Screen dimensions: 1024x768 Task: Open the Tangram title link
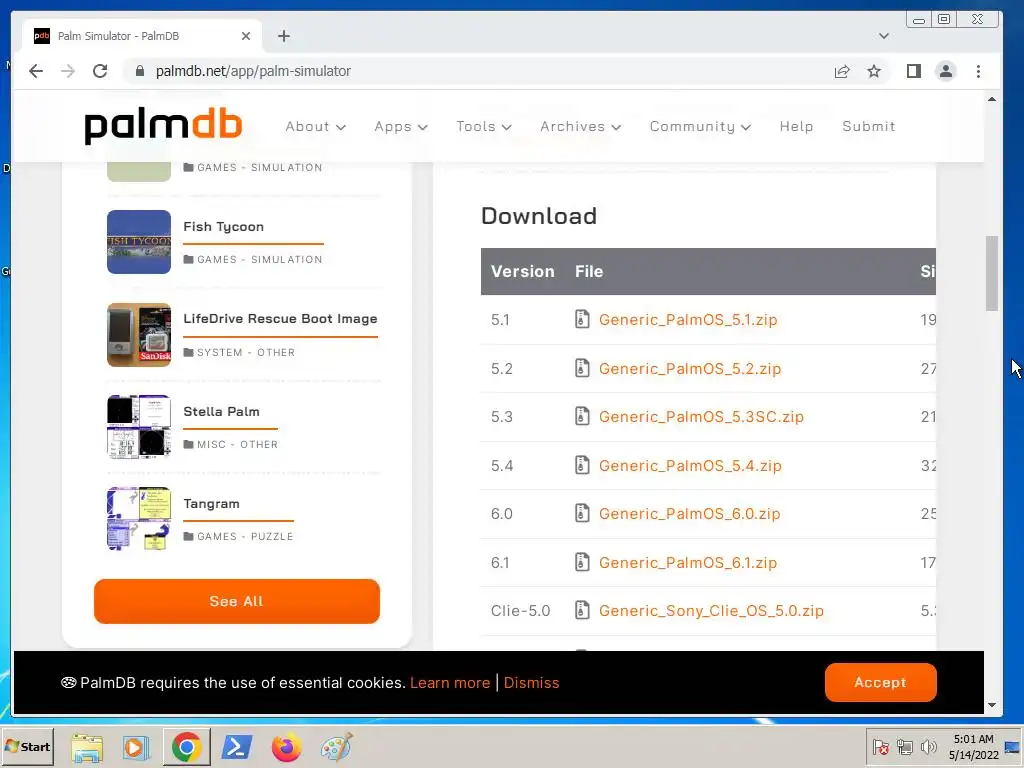click(212, 504)
